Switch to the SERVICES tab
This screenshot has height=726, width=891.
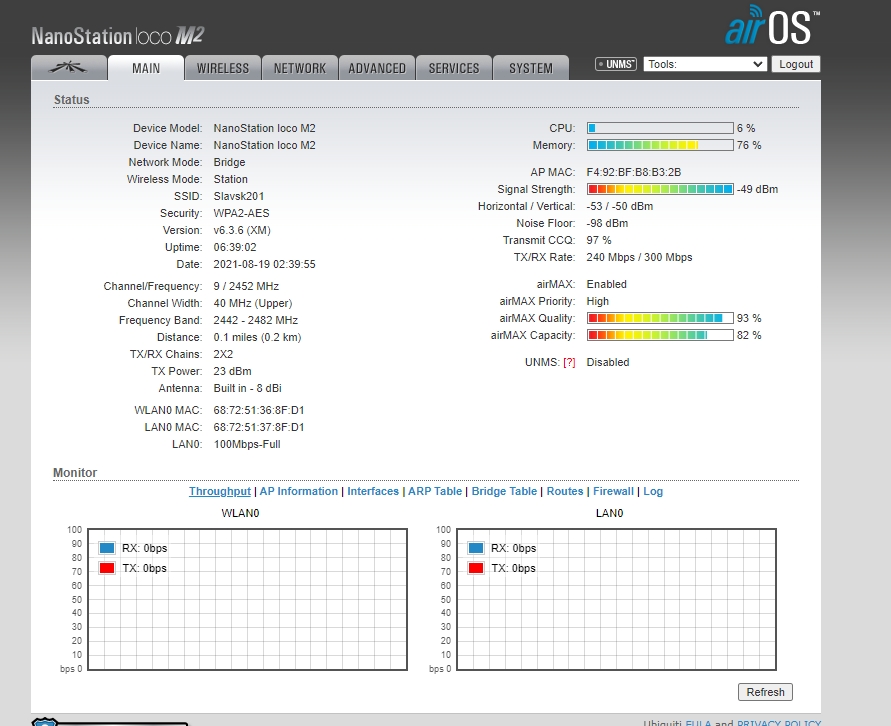click(x=454, y=68)
